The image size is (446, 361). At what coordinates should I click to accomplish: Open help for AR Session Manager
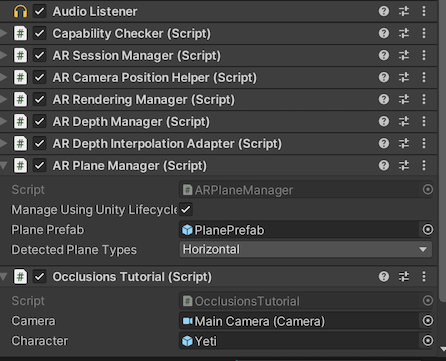pos(384,55)
